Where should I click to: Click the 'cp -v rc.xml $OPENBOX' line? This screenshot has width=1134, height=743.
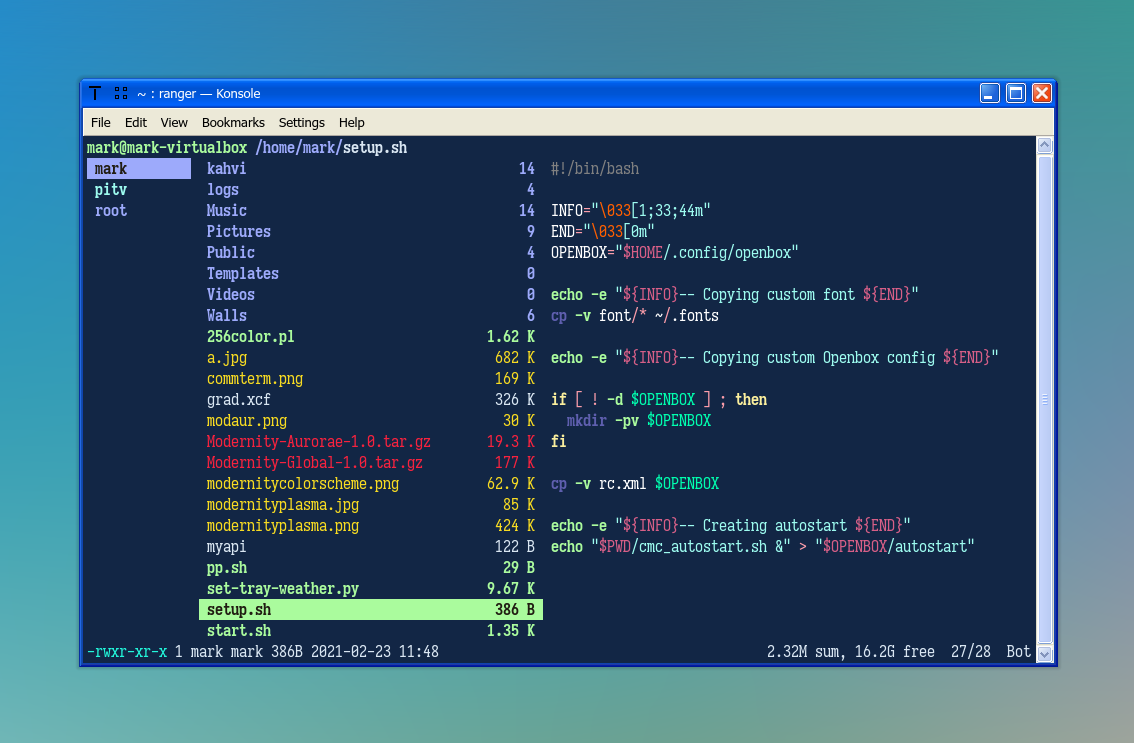coord(634,483)
